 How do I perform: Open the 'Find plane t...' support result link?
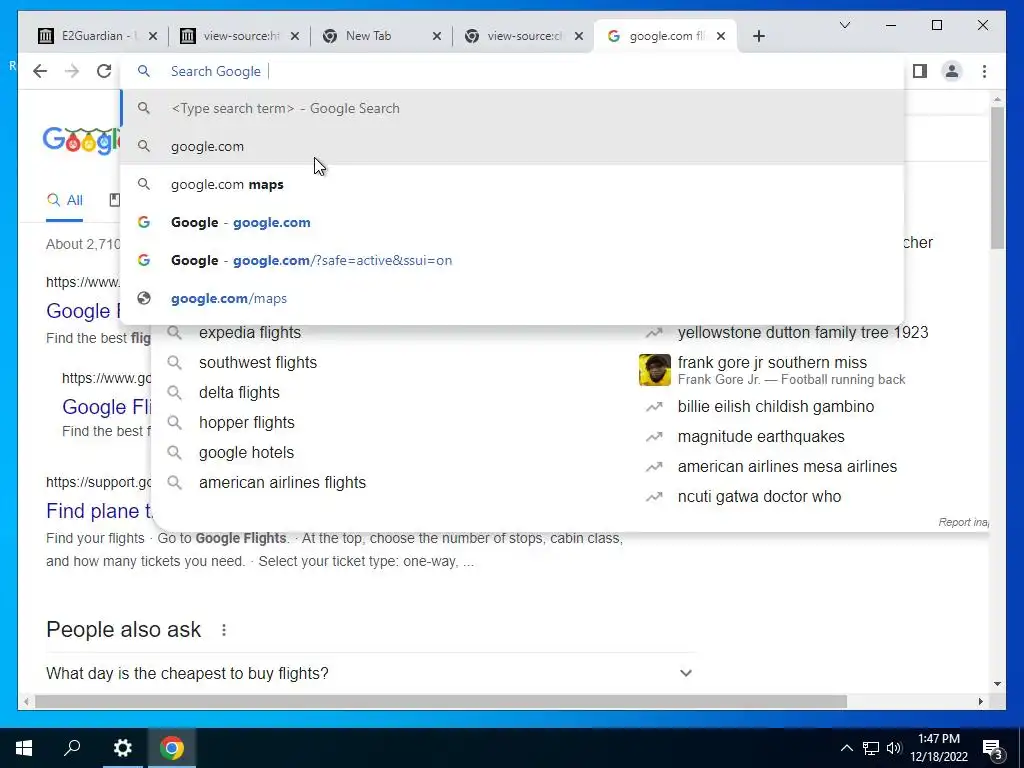tap(99, 511)
